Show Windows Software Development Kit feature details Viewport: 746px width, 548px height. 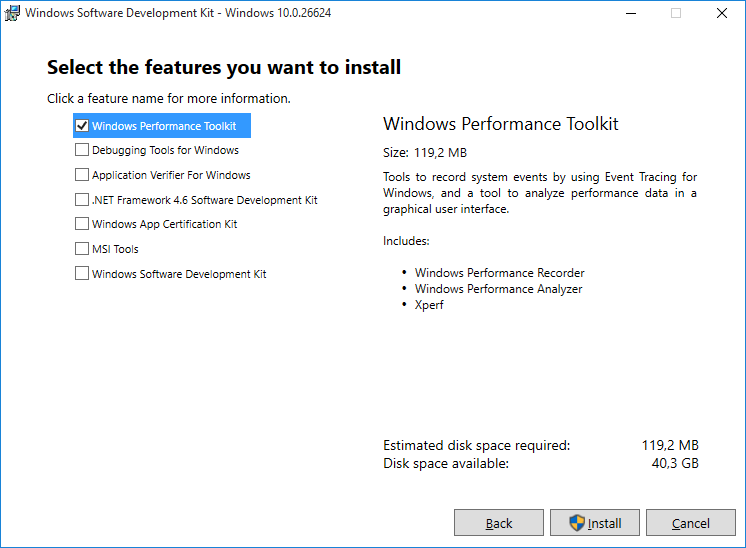pos(179,274)
